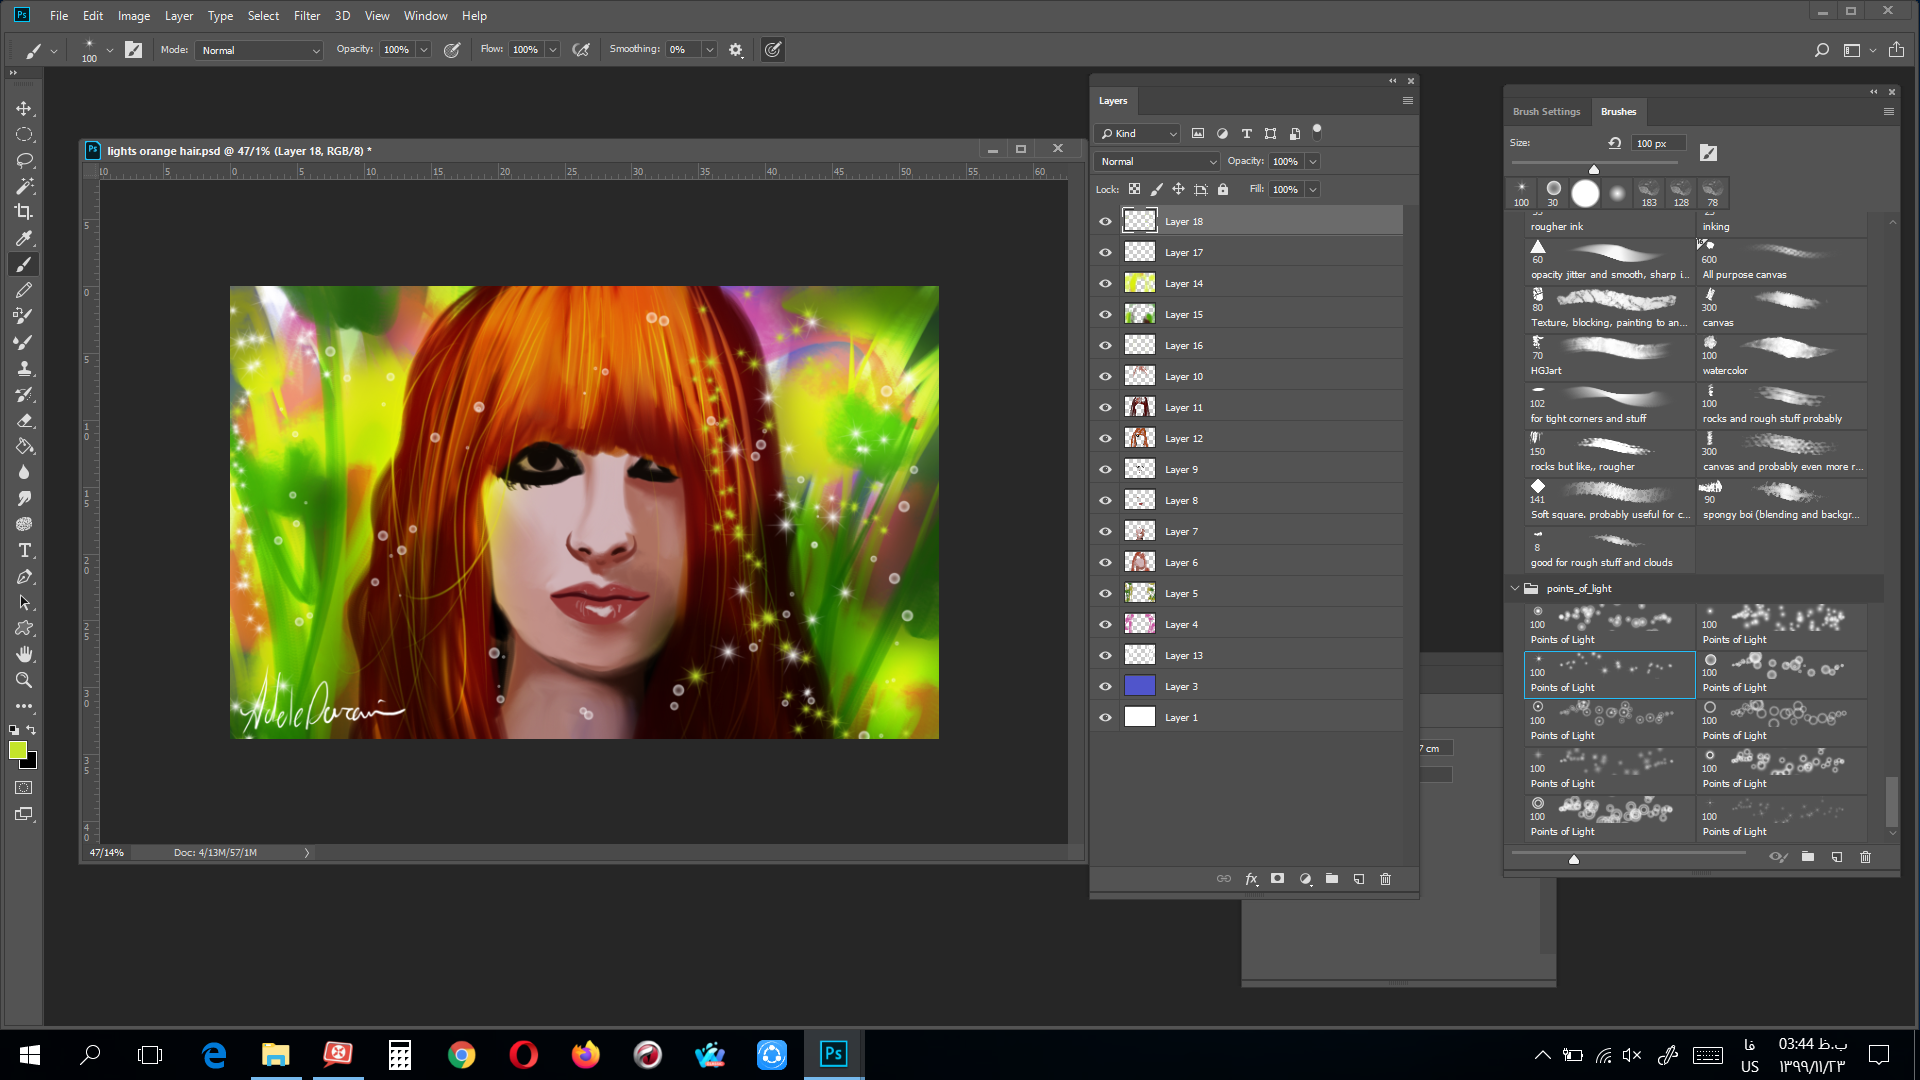1920x1080 pixels.
Task: Hide Layer 17 visibility eye
Action: click(1105, 253)
